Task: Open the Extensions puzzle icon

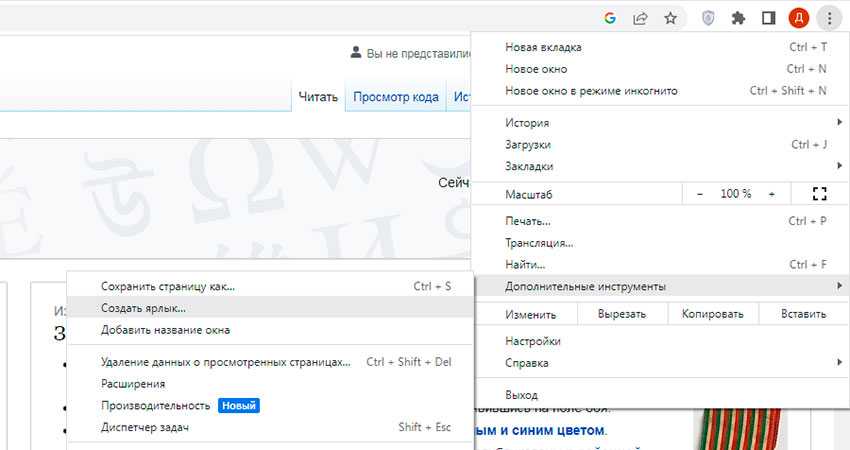Action: 738,18
